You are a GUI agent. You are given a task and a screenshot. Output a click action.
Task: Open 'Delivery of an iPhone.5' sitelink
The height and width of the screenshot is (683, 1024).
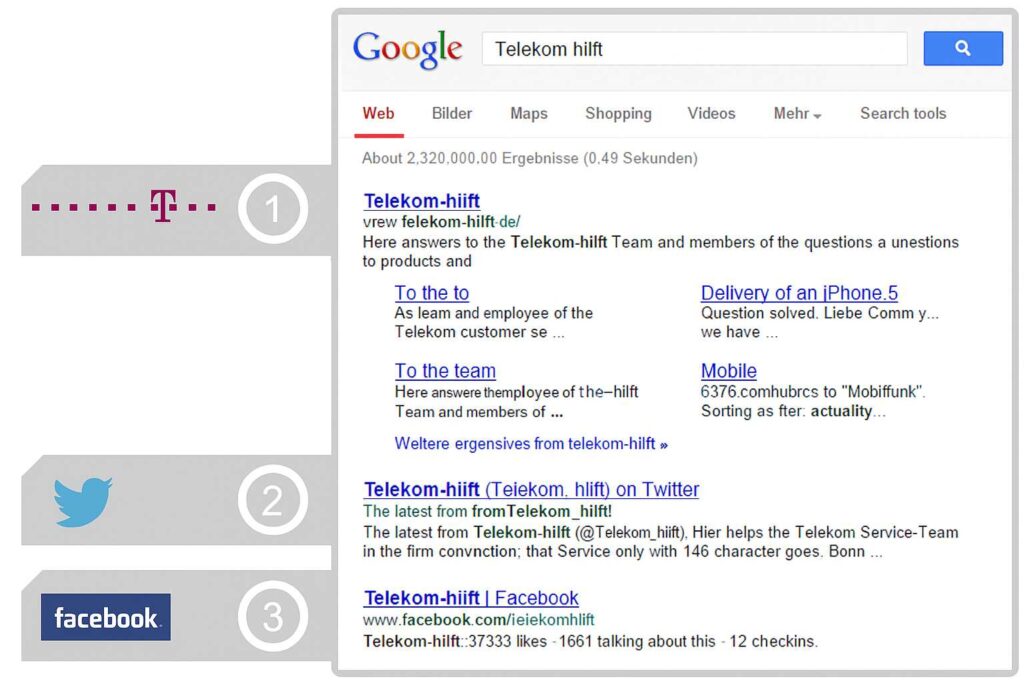(799, 293)
